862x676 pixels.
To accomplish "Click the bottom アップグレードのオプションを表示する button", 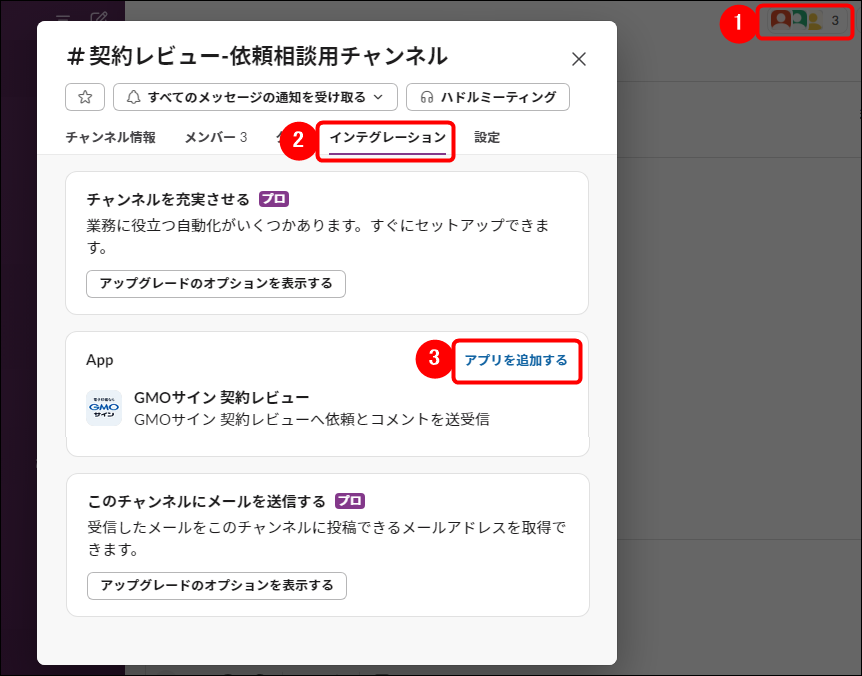I will click(215, 587).
